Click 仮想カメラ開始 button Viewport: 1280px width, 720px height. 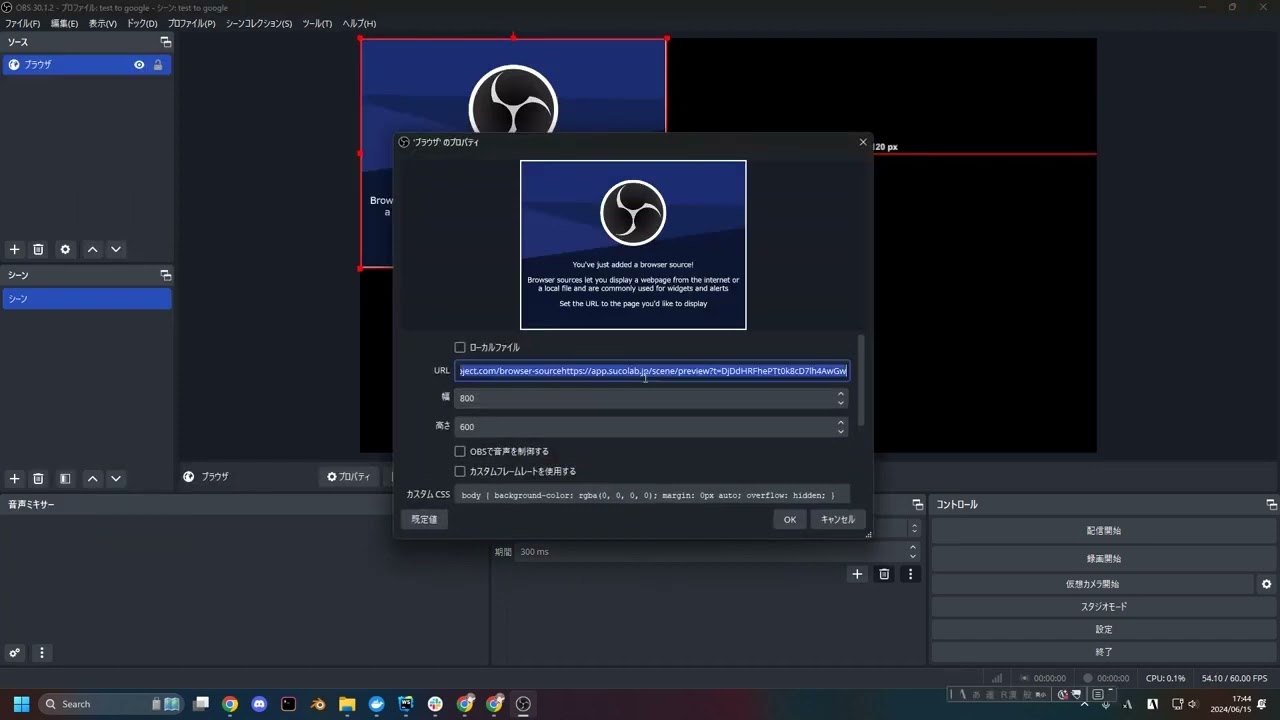click(x=1092, y=584)
